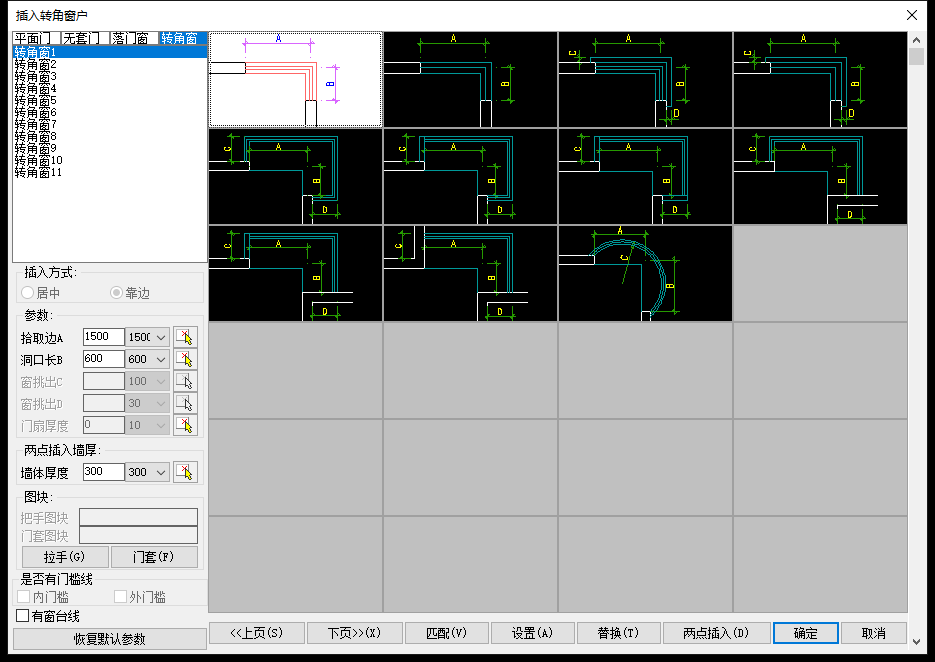Click the 拾取边A input field
935x662 pixels.
tap(103, 337)
